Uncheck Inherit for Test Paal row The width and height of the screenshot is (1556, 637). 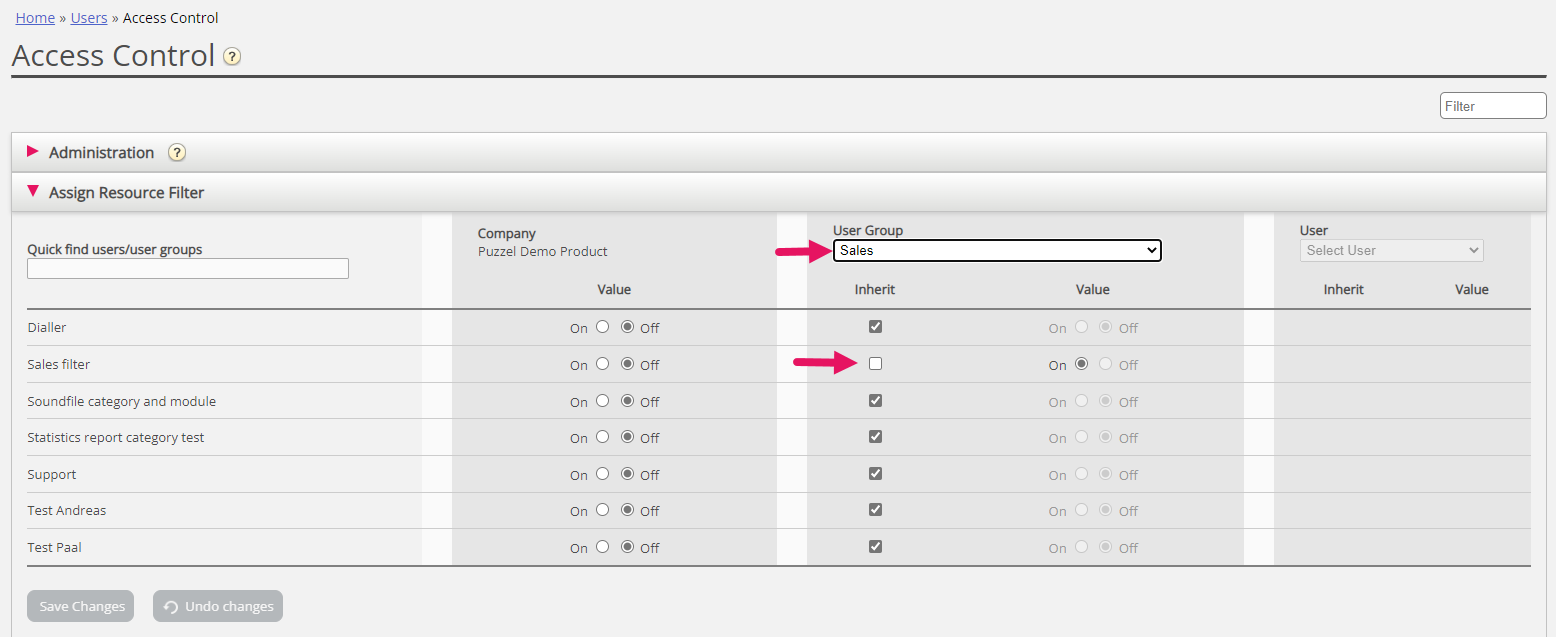(875, 547)
